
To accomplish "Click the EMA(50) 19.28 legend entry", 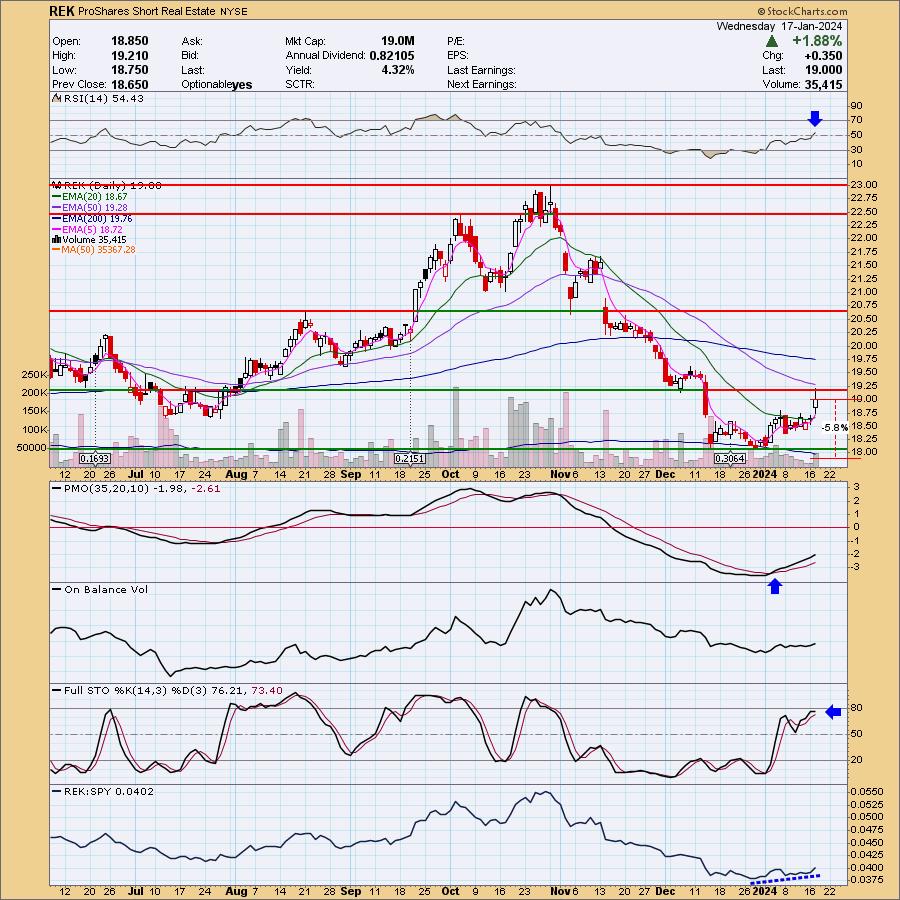I will (91, 207).
